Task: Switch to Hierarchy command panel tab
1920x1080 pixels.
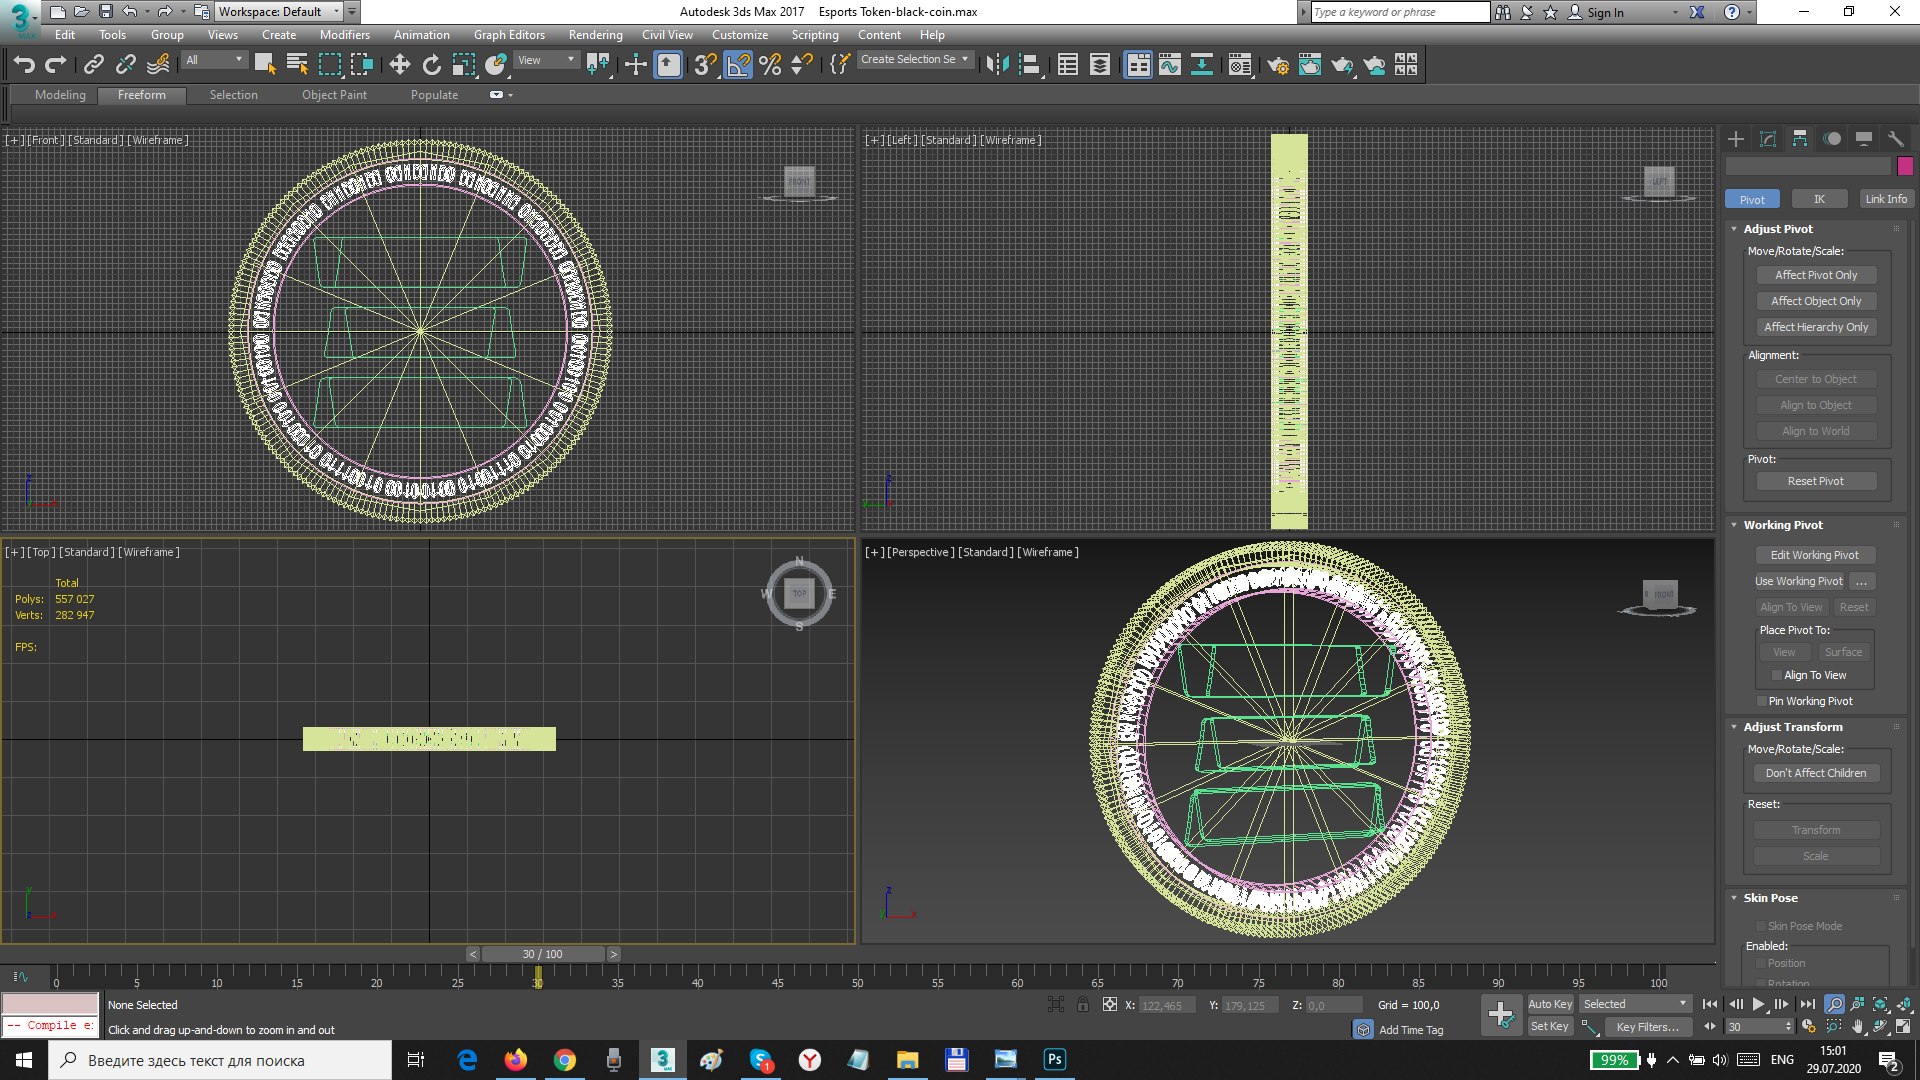Action: [x=1800, y=139]
